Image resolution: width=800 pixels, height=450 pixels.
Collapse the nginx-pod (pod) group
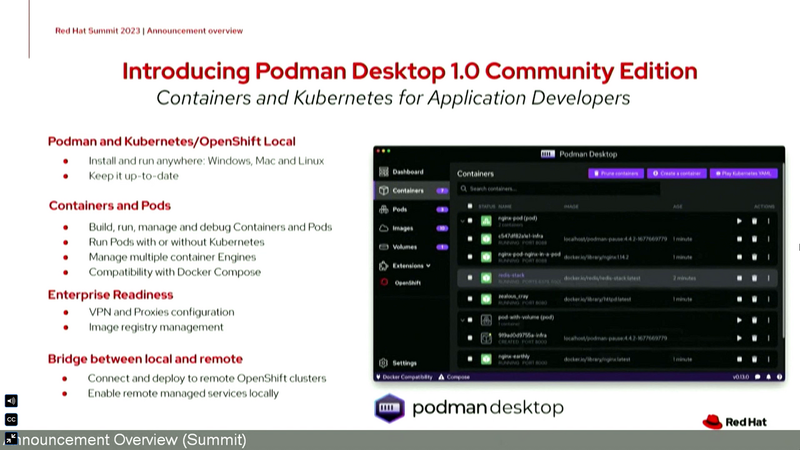tap(462, 221)
